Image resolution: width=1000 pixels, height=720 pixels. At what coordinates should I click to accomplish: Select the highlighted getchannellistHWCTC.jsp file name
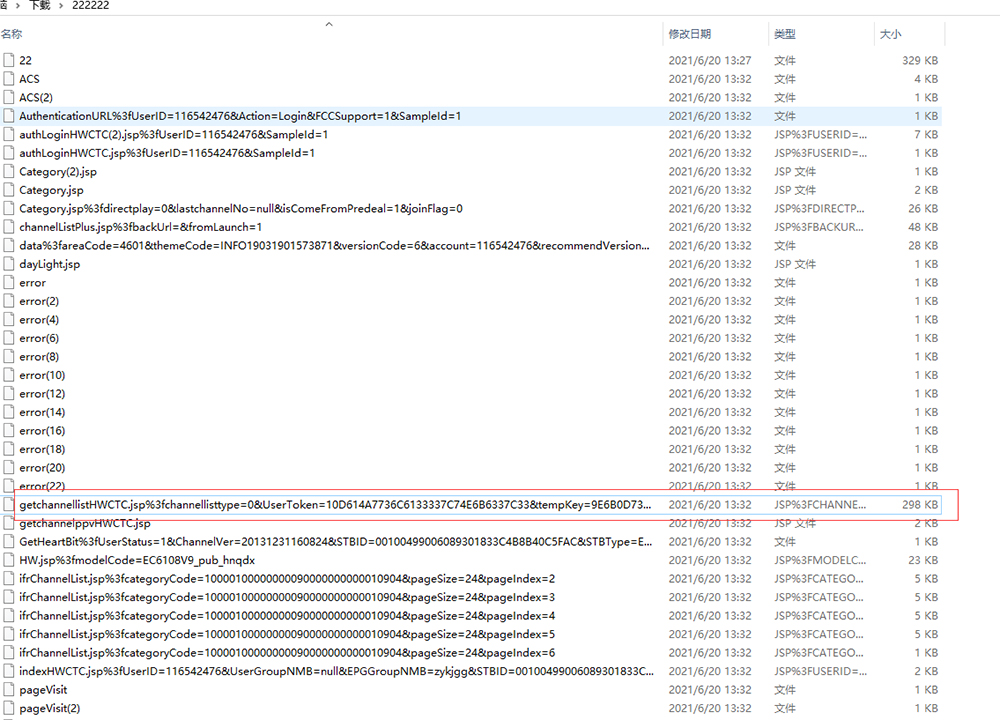(x=335, y=505)
